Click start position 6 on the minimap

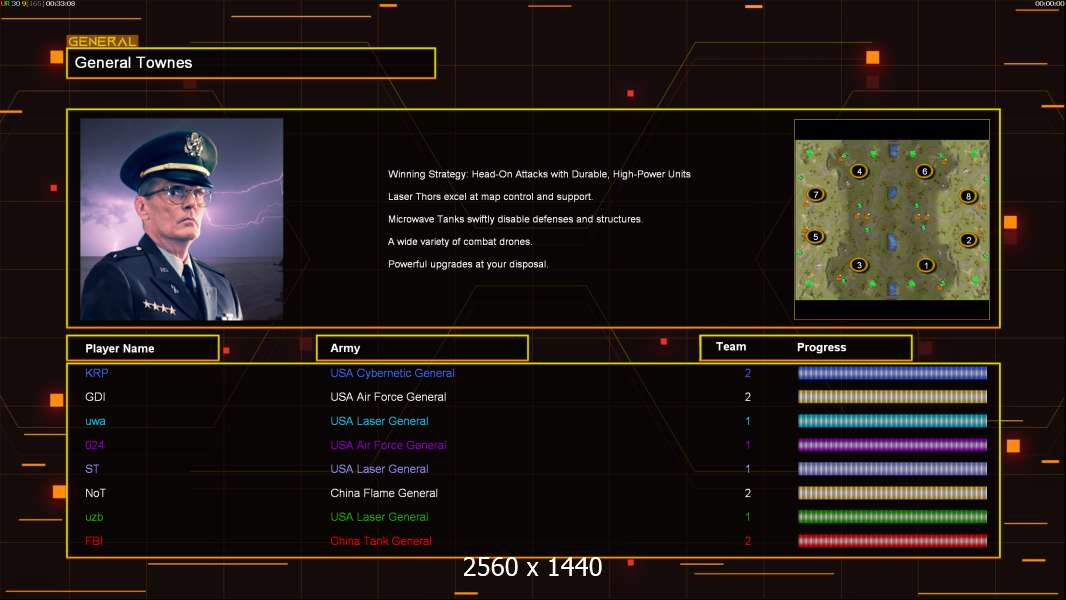(925, 171)
